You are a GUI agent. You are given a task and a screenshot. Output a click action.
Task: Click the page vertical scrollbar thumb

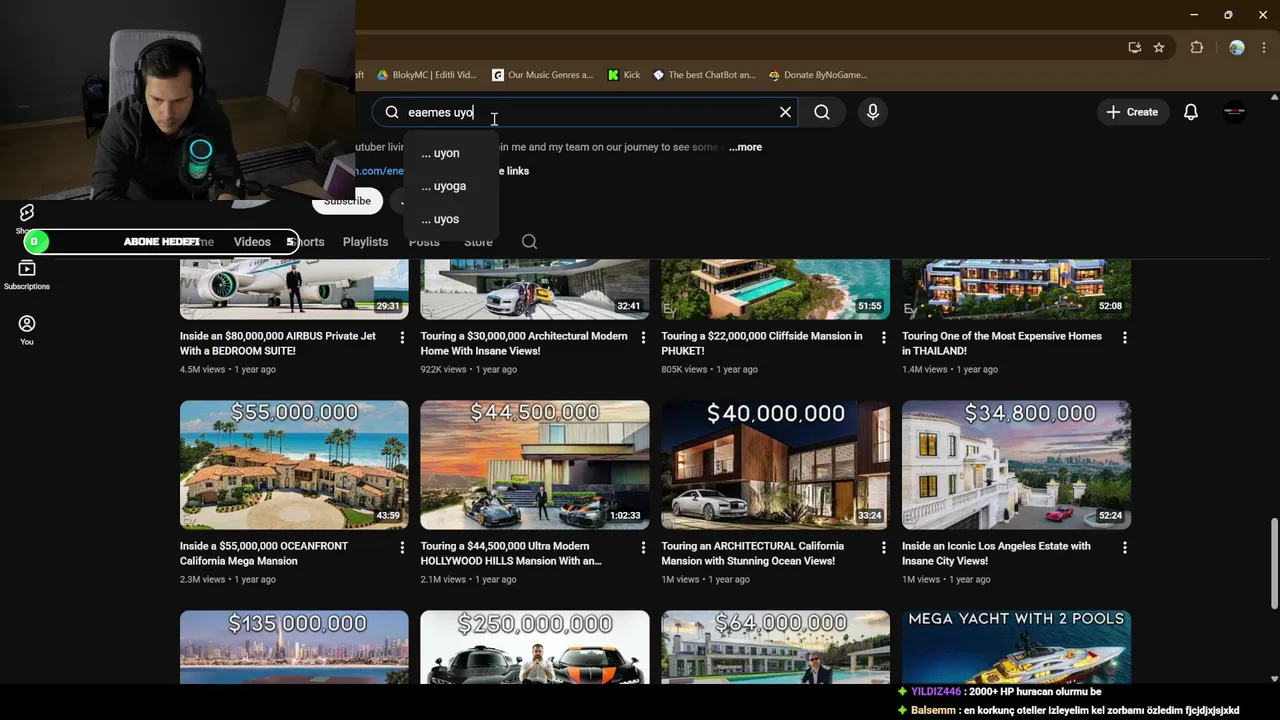[x=1274, y=563]
